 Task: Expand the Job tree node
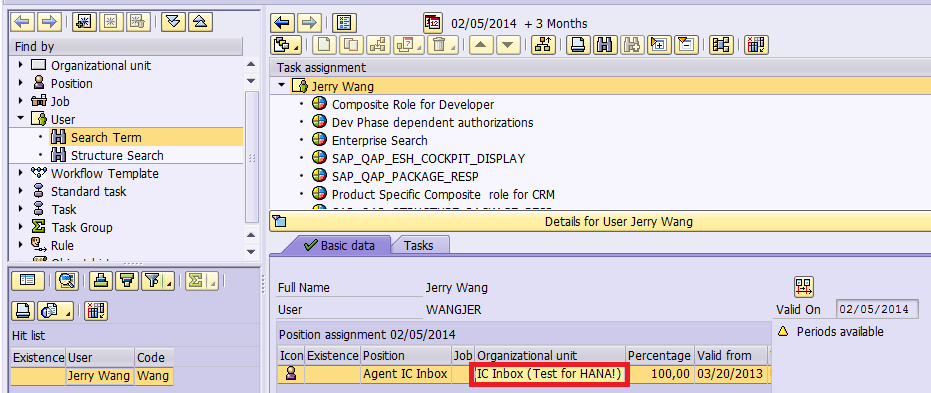point(22,102)
